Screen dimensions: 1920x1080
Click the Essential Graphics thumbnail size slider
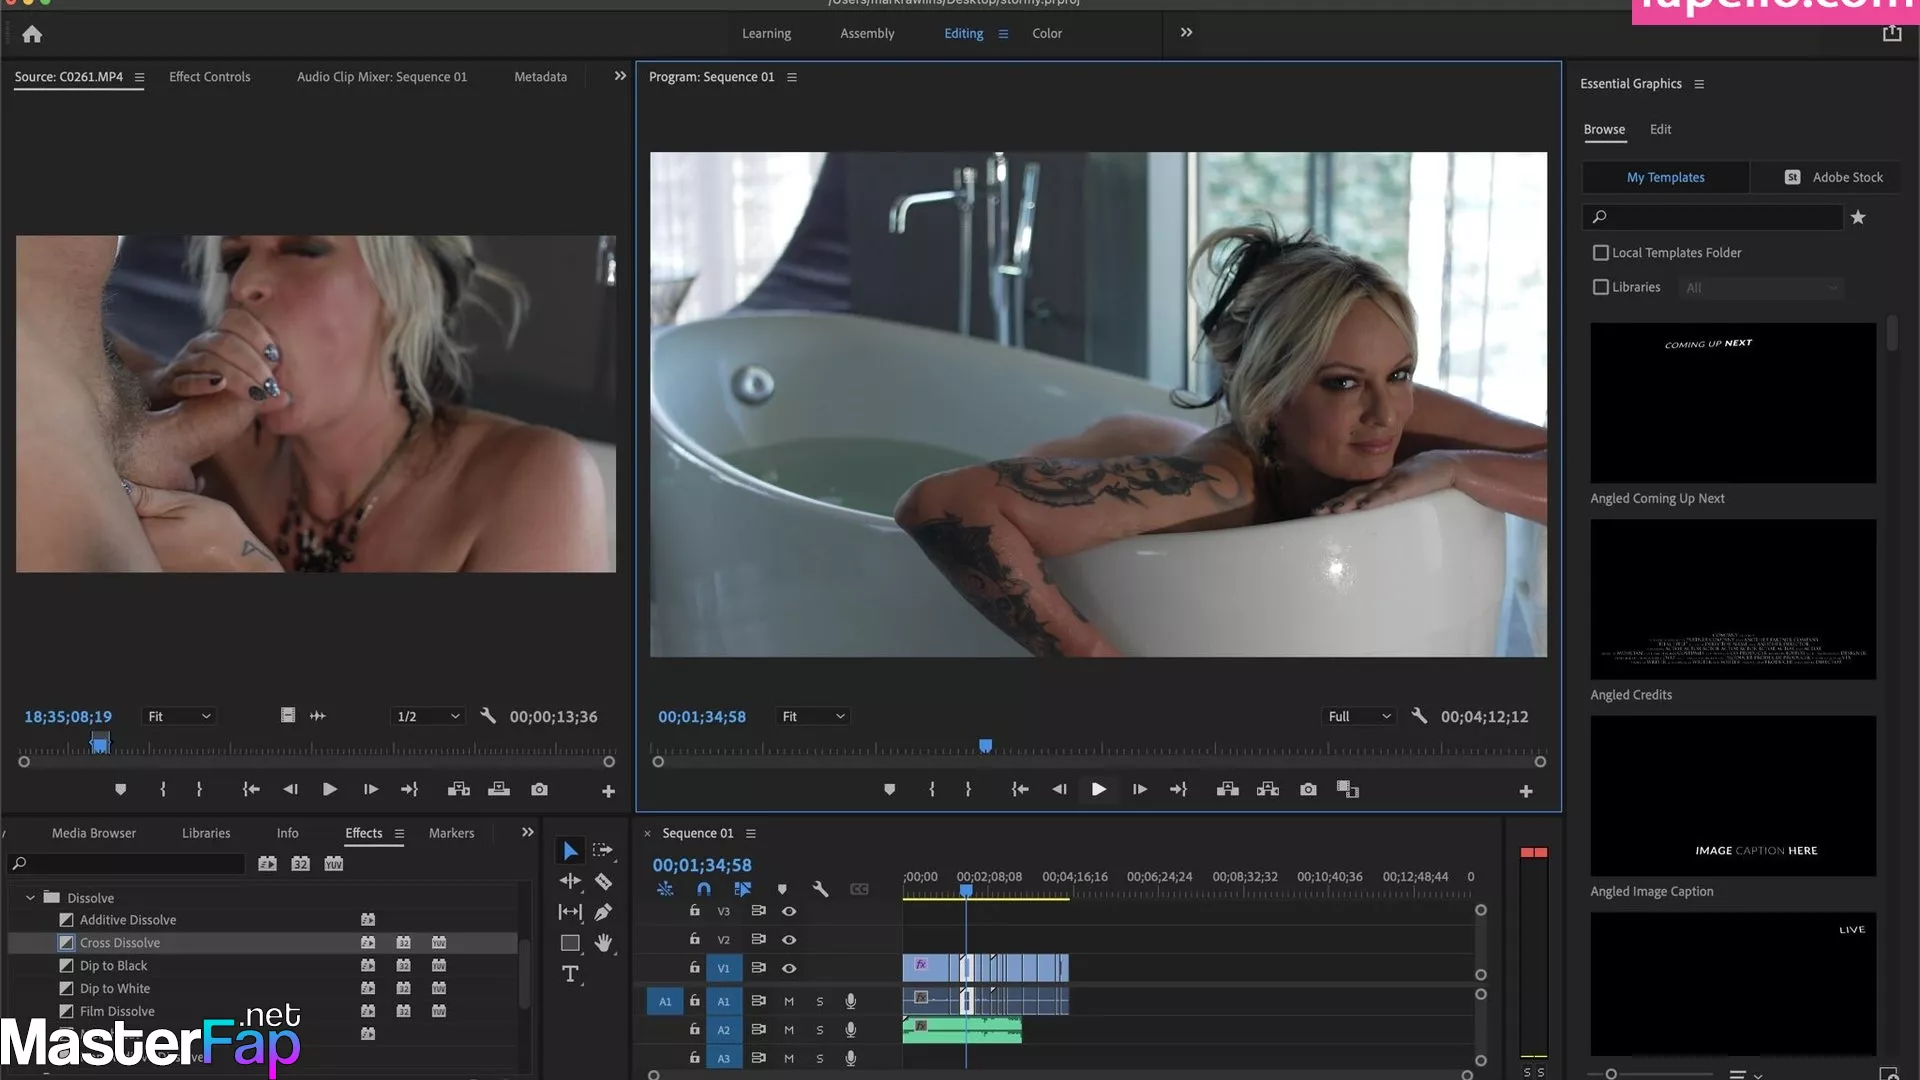[x=1611, y=1074]
